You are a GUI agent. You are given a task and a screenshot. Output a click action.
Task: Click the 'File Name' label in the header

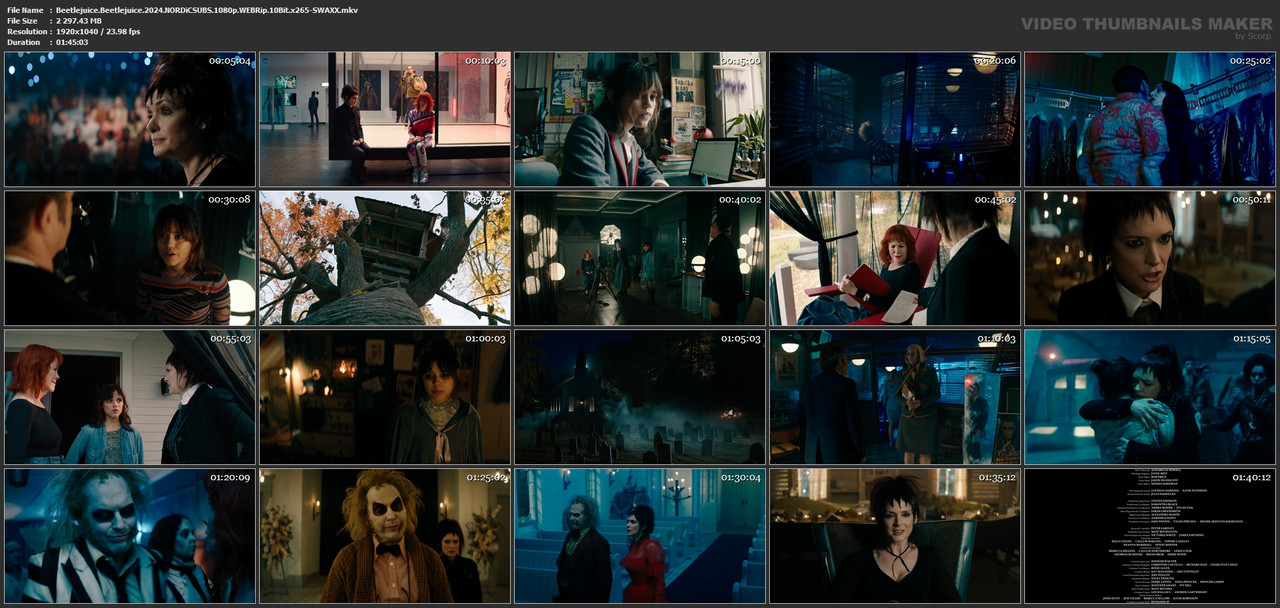coord(25,10)
